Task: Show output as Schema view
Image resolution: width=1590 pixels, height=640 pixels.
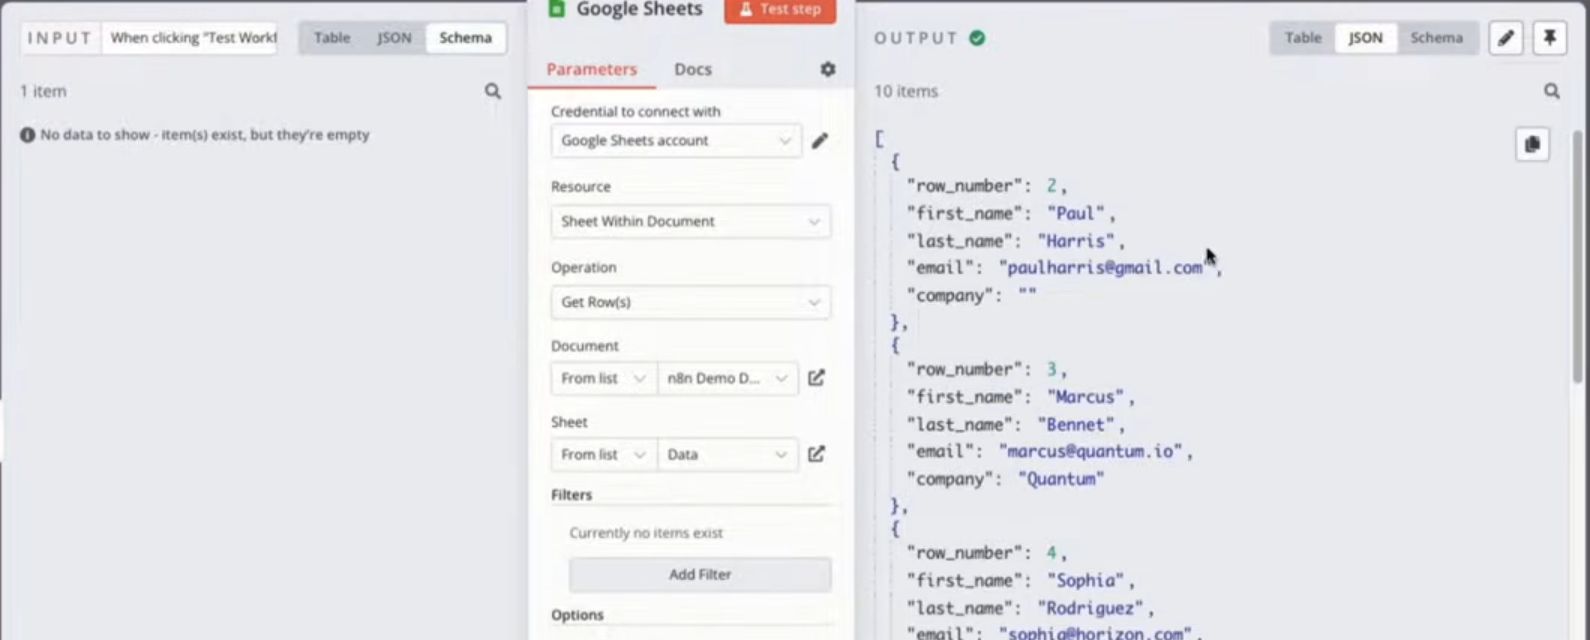Action: [1437, 38]
